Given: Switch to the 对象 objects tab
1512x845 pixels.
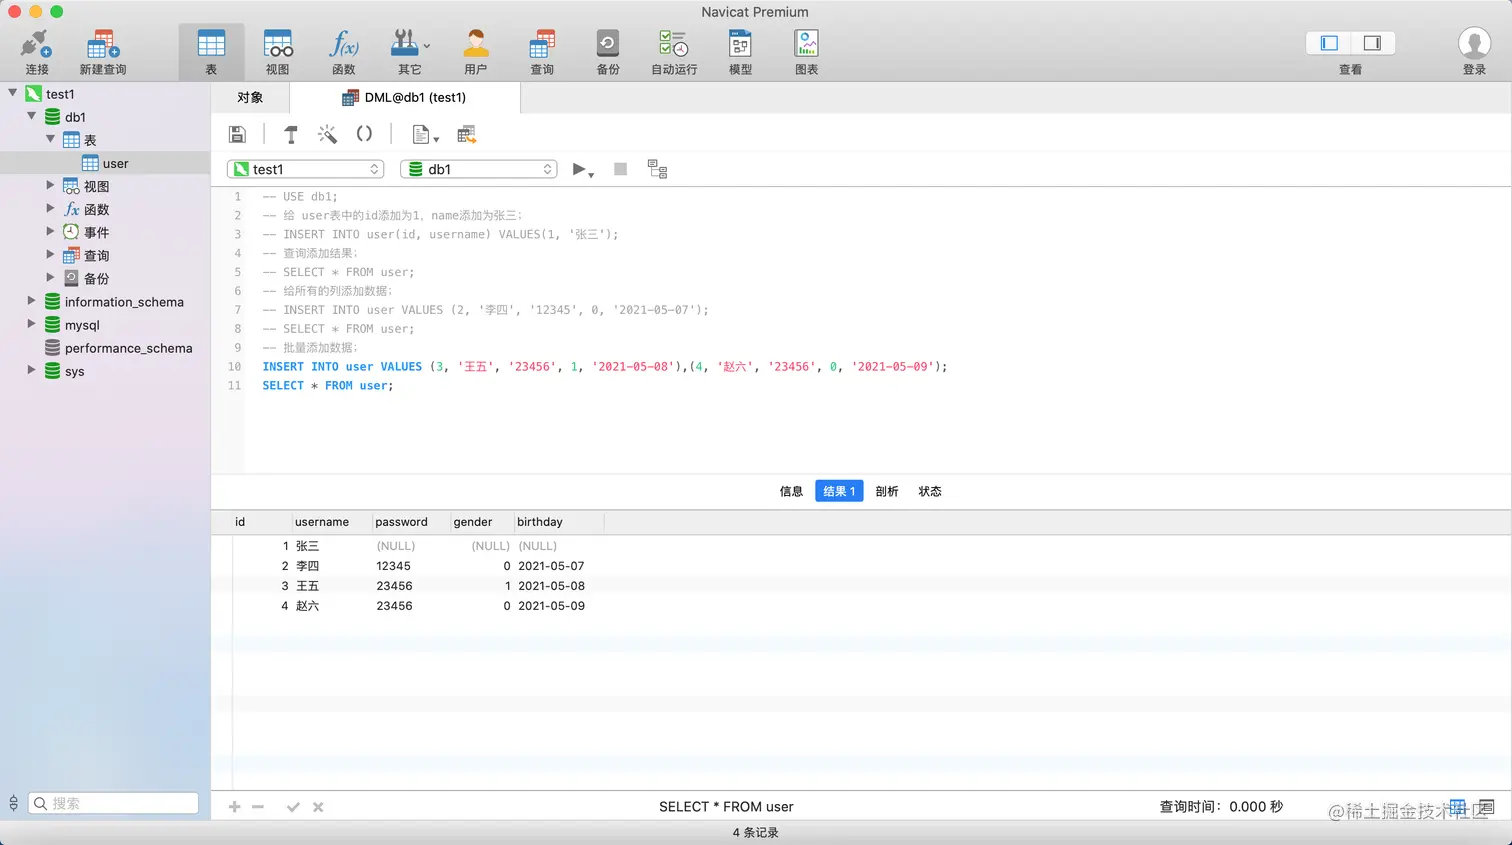Looking at the screenshot, I should pos(250,97).
